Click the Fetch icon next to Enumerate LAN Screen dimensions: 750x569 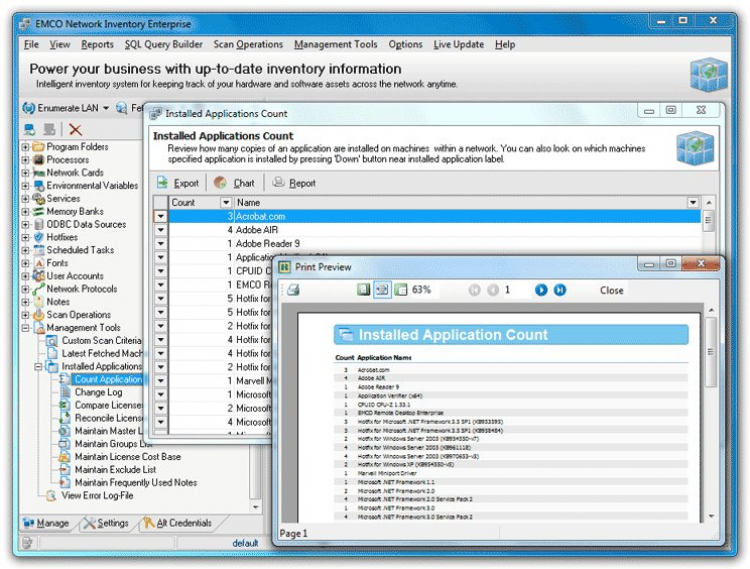point(122,108)
